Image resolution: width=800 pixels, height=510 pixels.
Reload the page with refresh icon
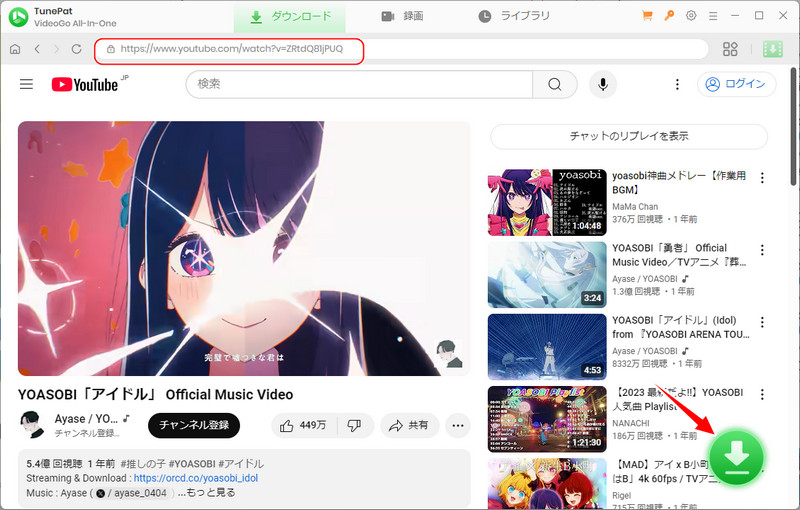pos(77,49)
